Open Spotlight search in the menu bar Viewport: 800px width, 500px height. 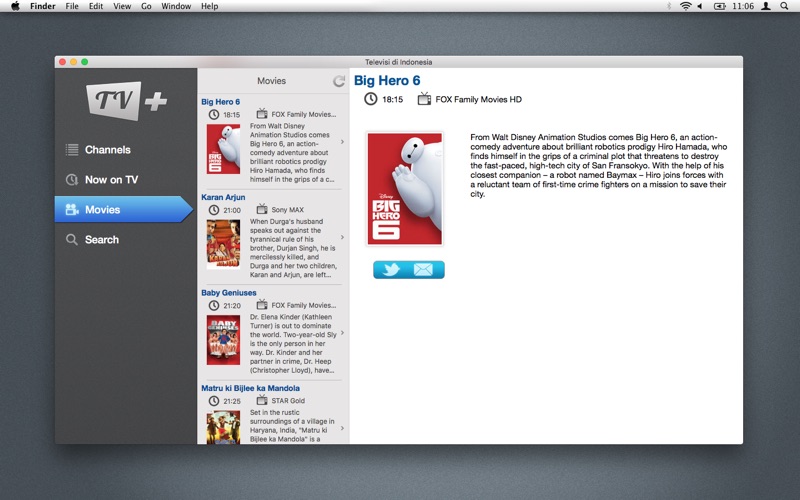point(784,6)
